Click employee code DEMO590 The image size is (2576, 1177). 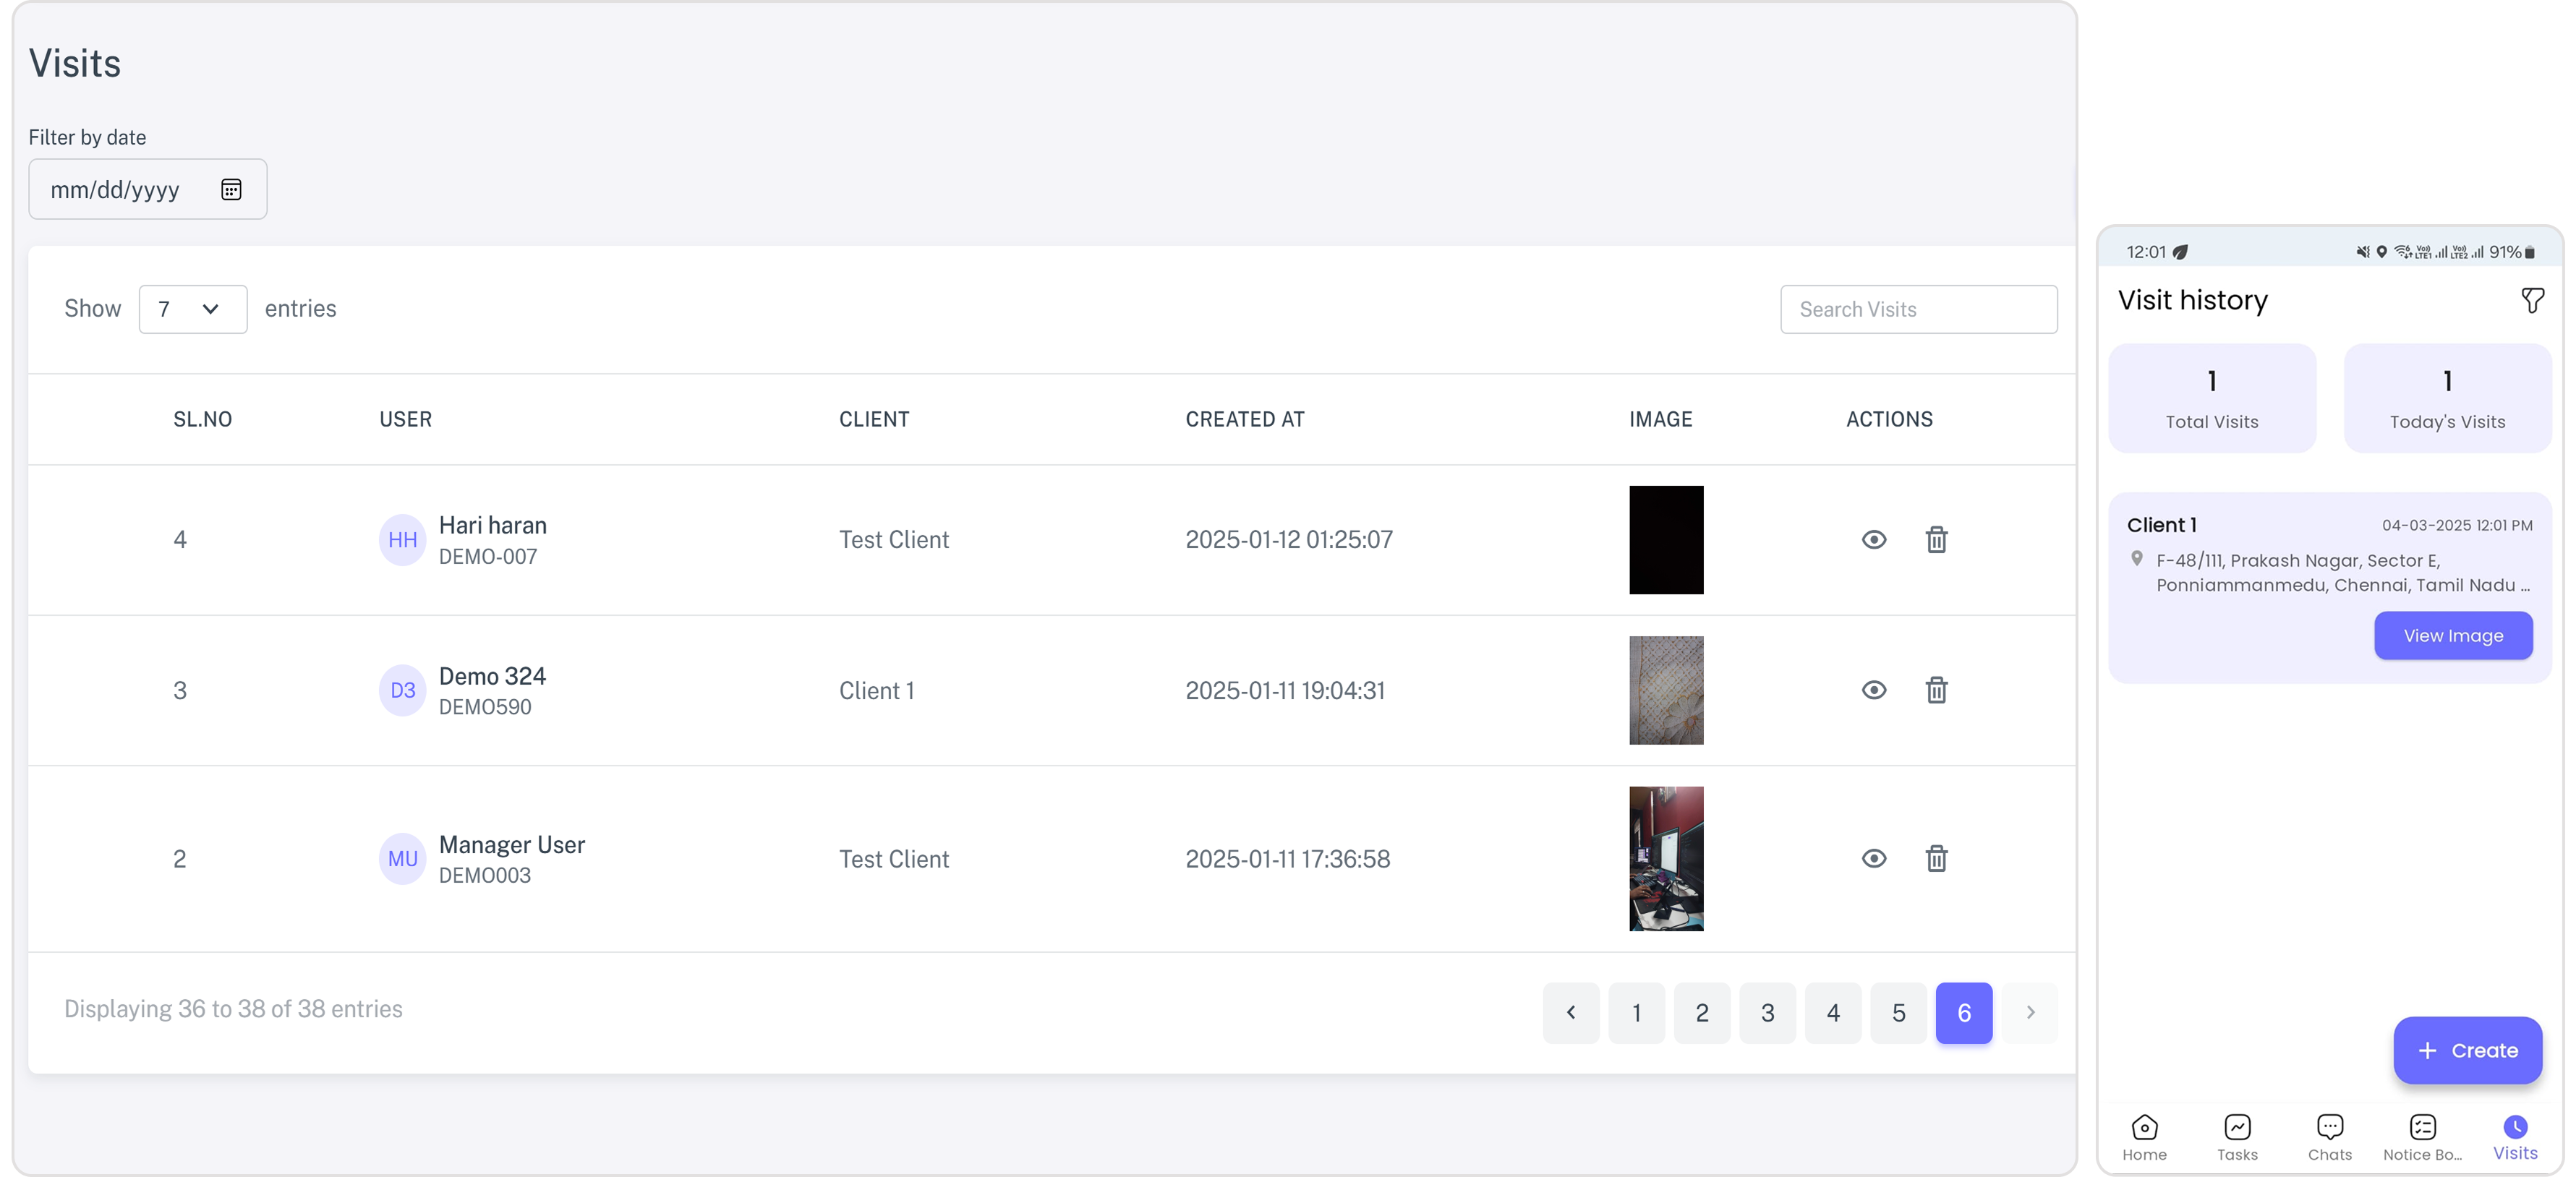485,707
